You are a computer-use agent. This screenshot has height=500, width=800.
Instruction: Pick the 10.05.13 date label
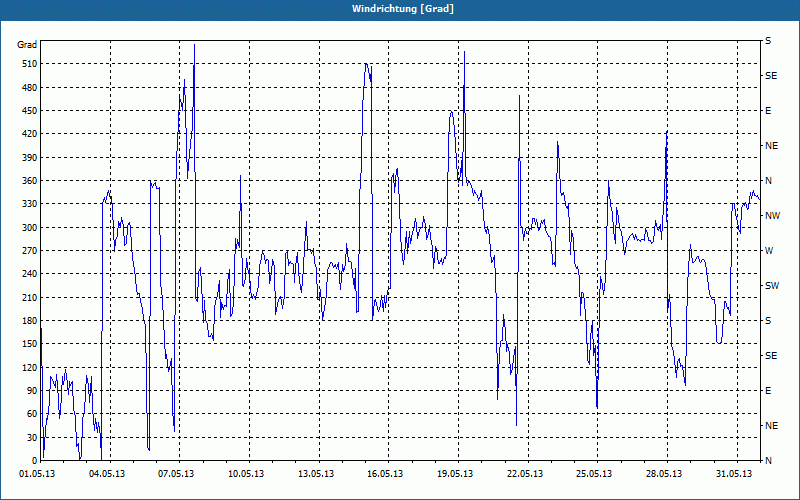pyautogui.click(x=246, y=474)
